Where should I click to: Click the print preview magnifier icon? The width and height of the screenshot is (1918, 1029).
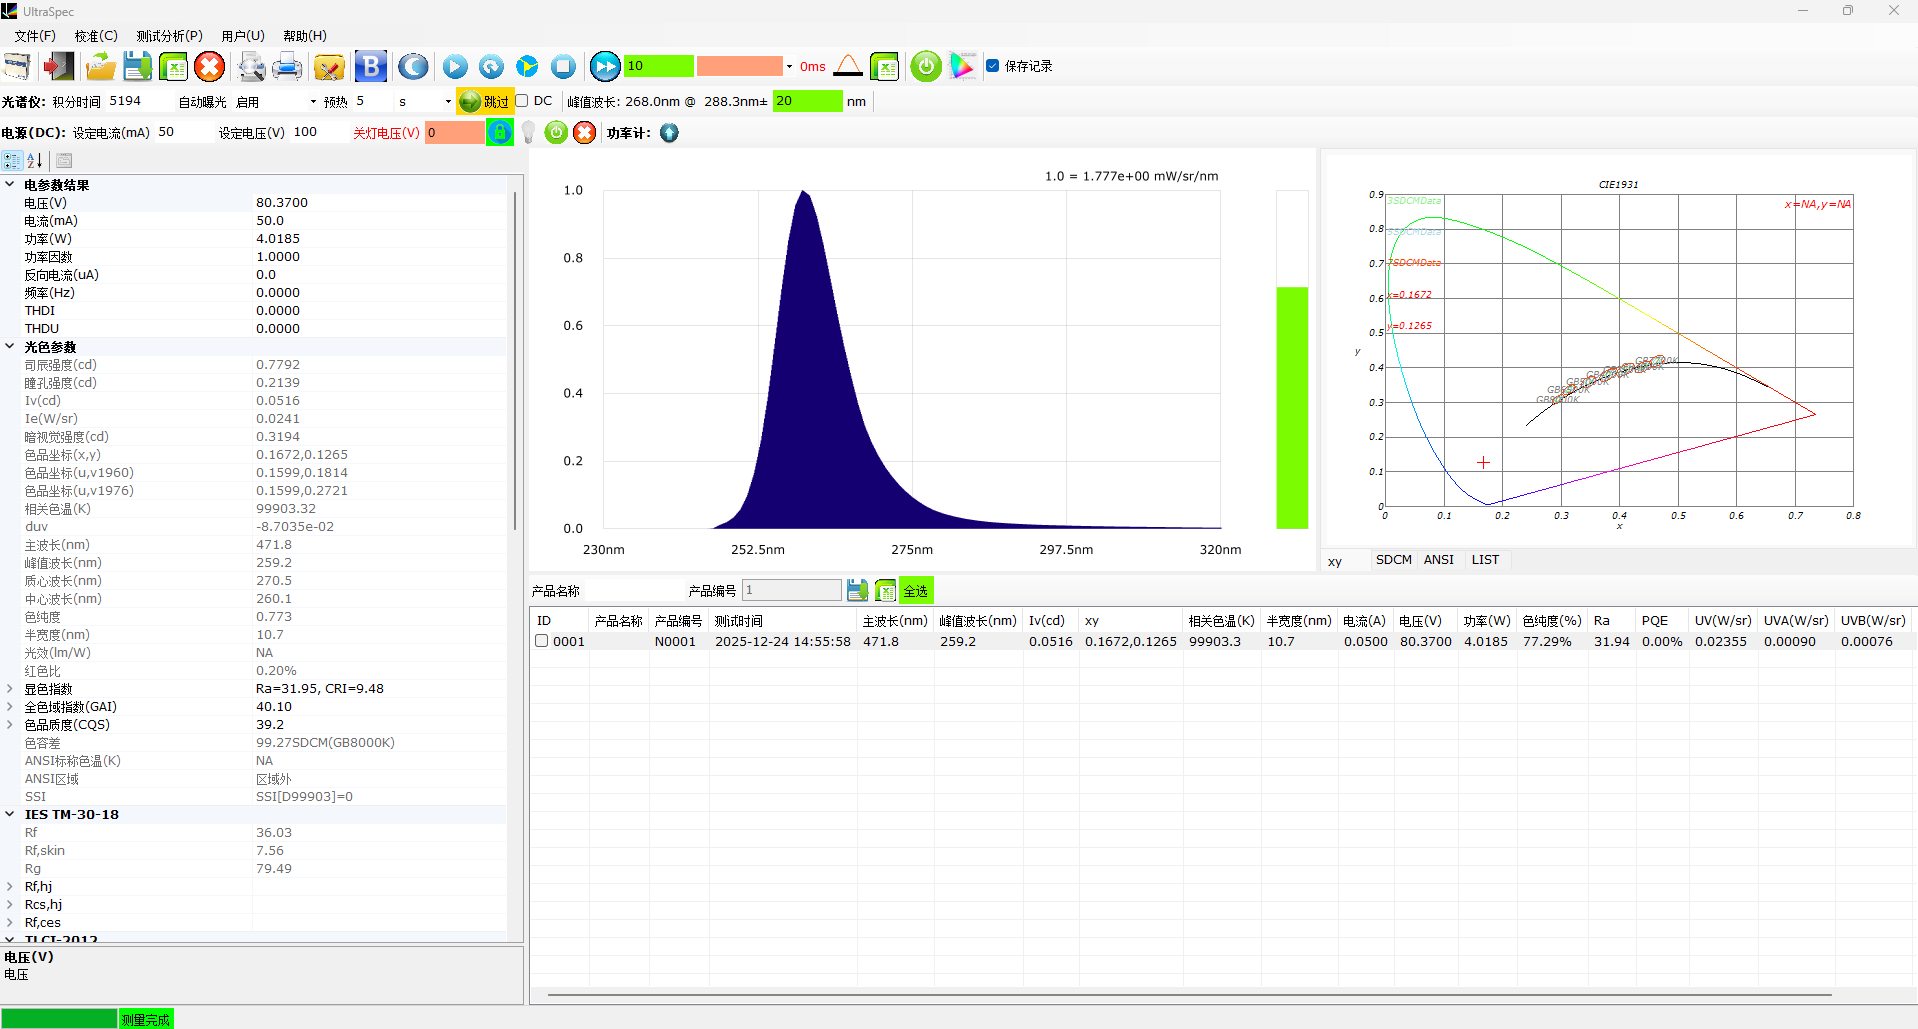tap(251, 66)
